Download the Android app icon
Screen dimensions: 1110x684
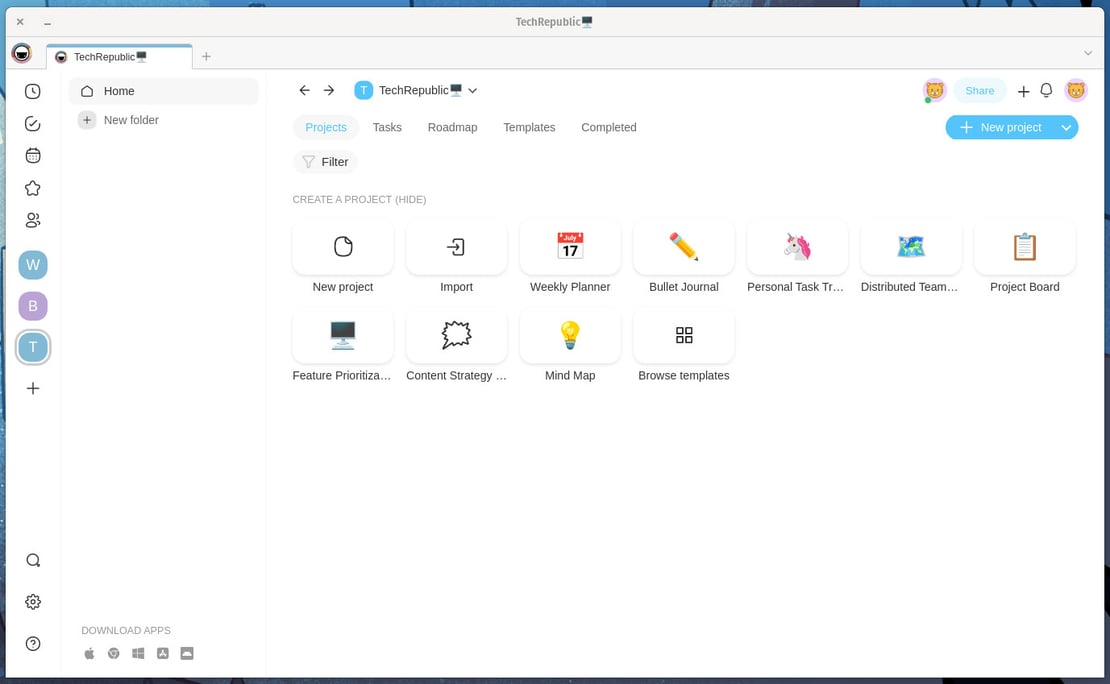187,654
